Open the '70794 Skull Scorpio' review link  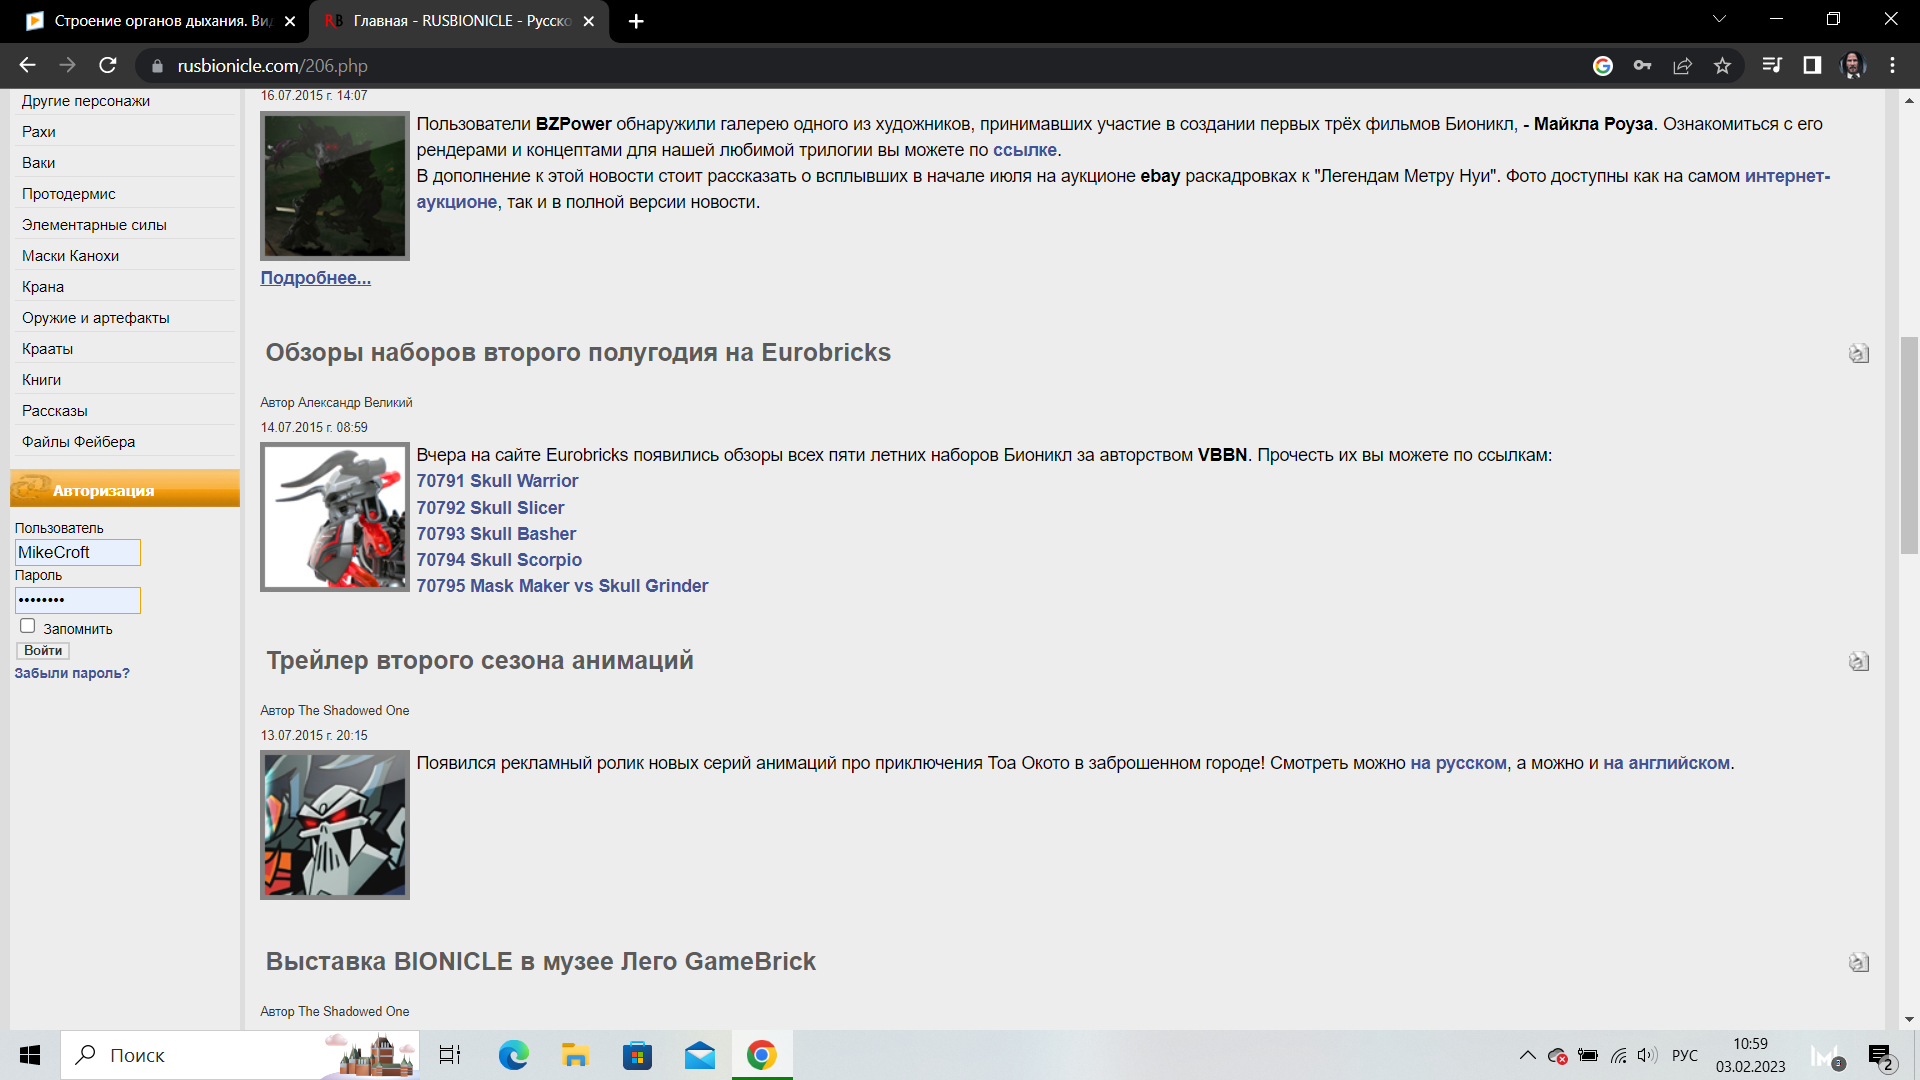499,560
